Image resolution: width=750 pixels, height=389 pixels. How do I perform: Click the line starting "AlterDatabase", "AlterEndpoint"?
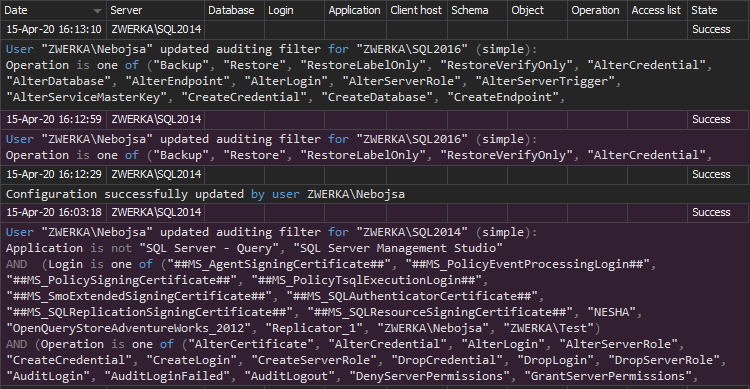tap(313, 81)
